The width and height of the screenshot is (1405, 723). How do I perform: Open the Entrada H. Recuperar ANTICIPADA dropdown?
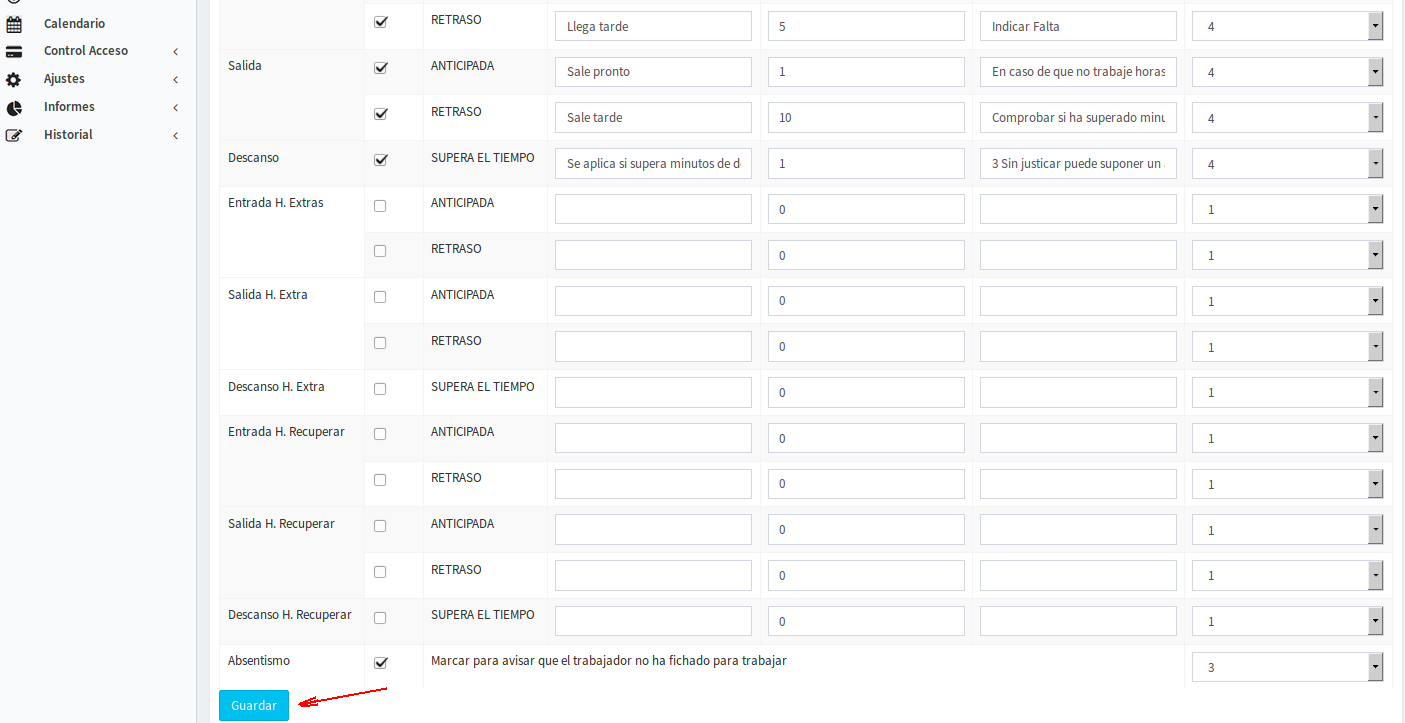click(1288, 438)
